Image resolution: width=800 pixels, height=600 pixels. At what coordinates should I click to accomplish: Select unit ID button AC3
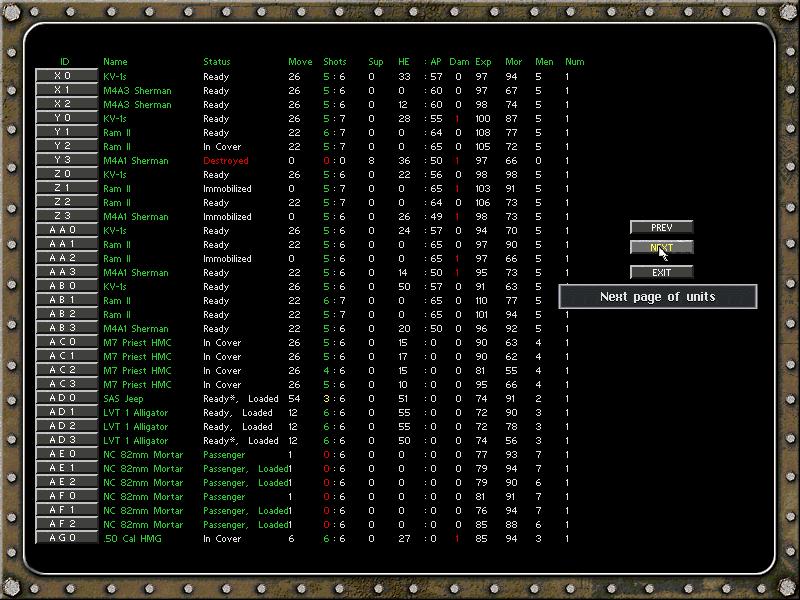coord(66,385)
